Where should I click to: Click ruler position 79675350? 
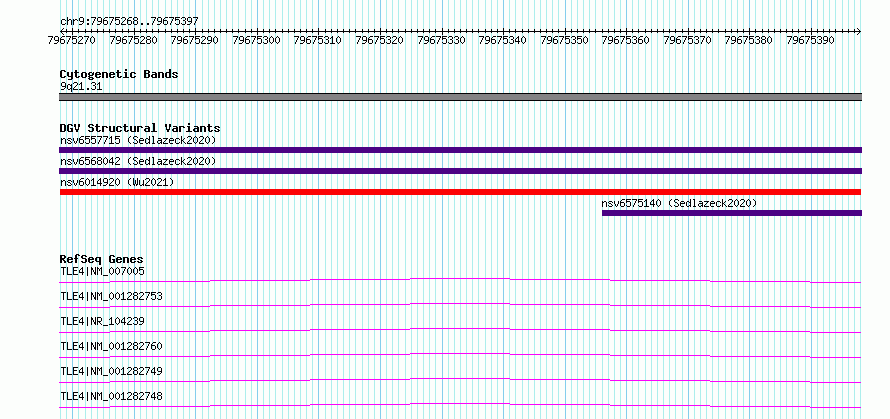click(564, 40)
